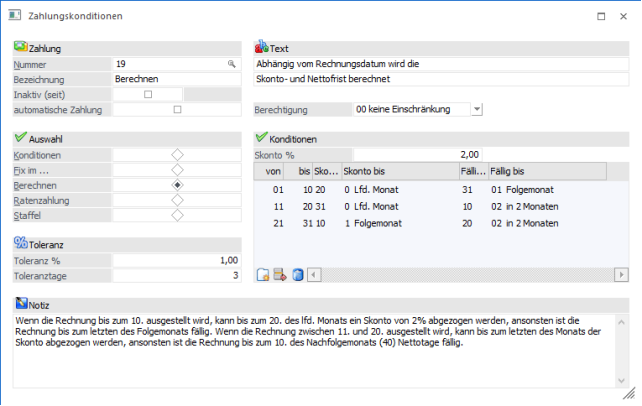Open the Berechtigung dropdown
This screenshot has height=406, width=642.
tap(476, 109)
